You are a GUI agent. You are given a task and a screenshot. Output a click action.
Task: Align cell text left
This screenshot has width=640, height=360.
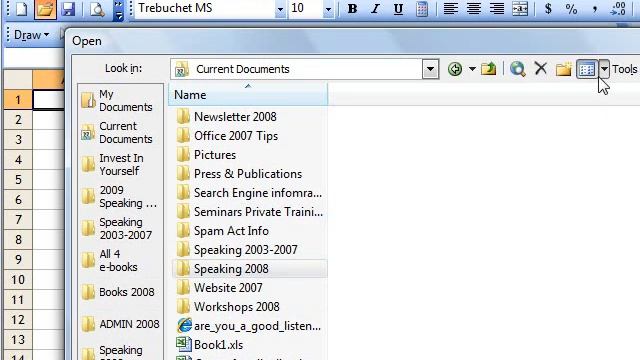[x=451, y=9]
